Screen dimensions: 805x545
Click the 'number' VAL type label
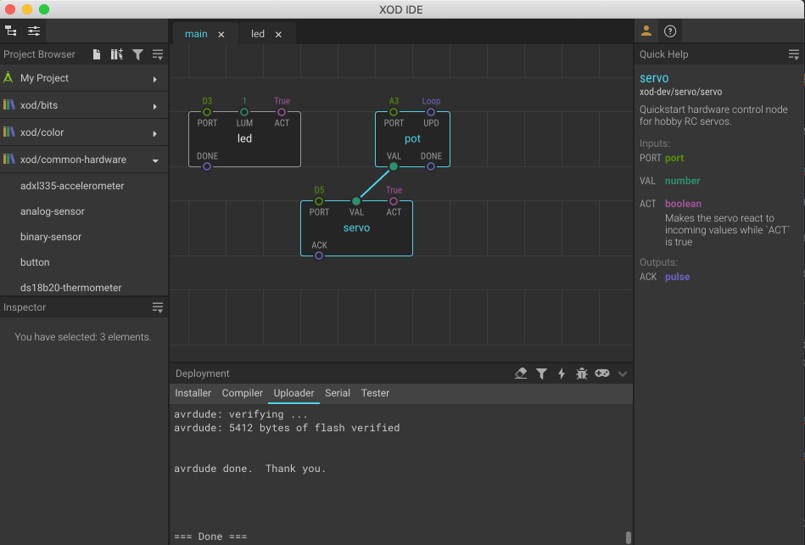tap(682, 181)
